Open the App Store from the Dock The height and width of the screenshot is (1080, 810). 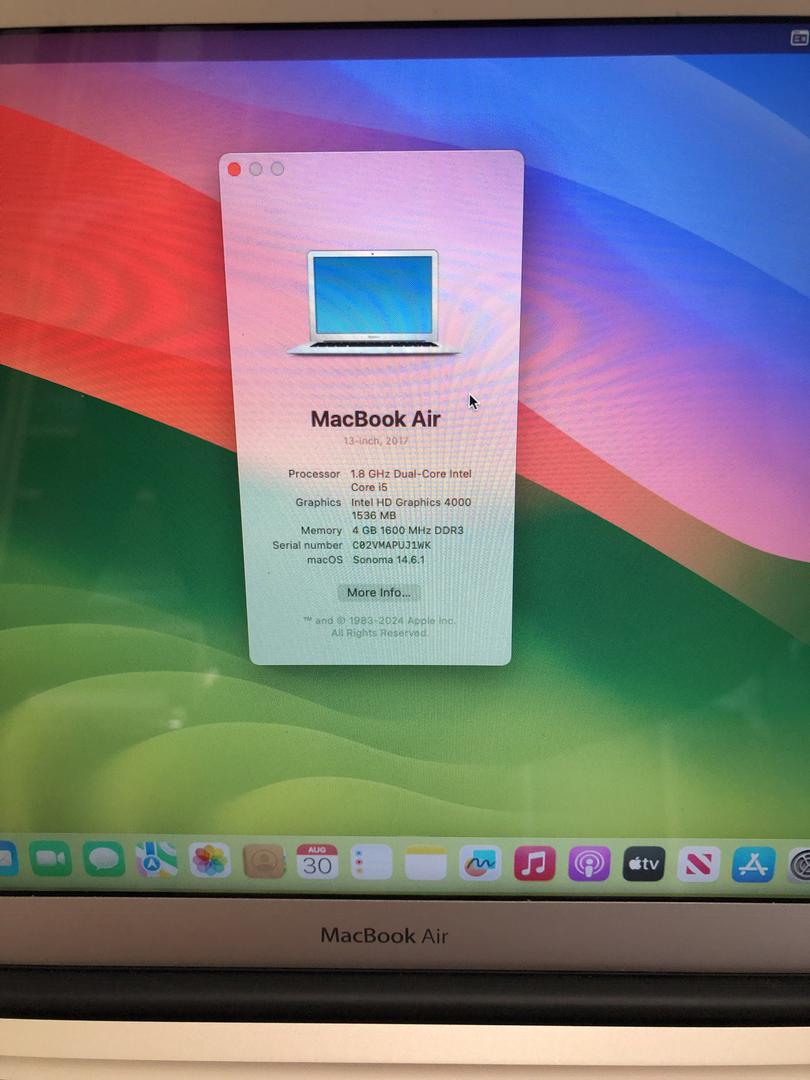click(x=754, y=864)
